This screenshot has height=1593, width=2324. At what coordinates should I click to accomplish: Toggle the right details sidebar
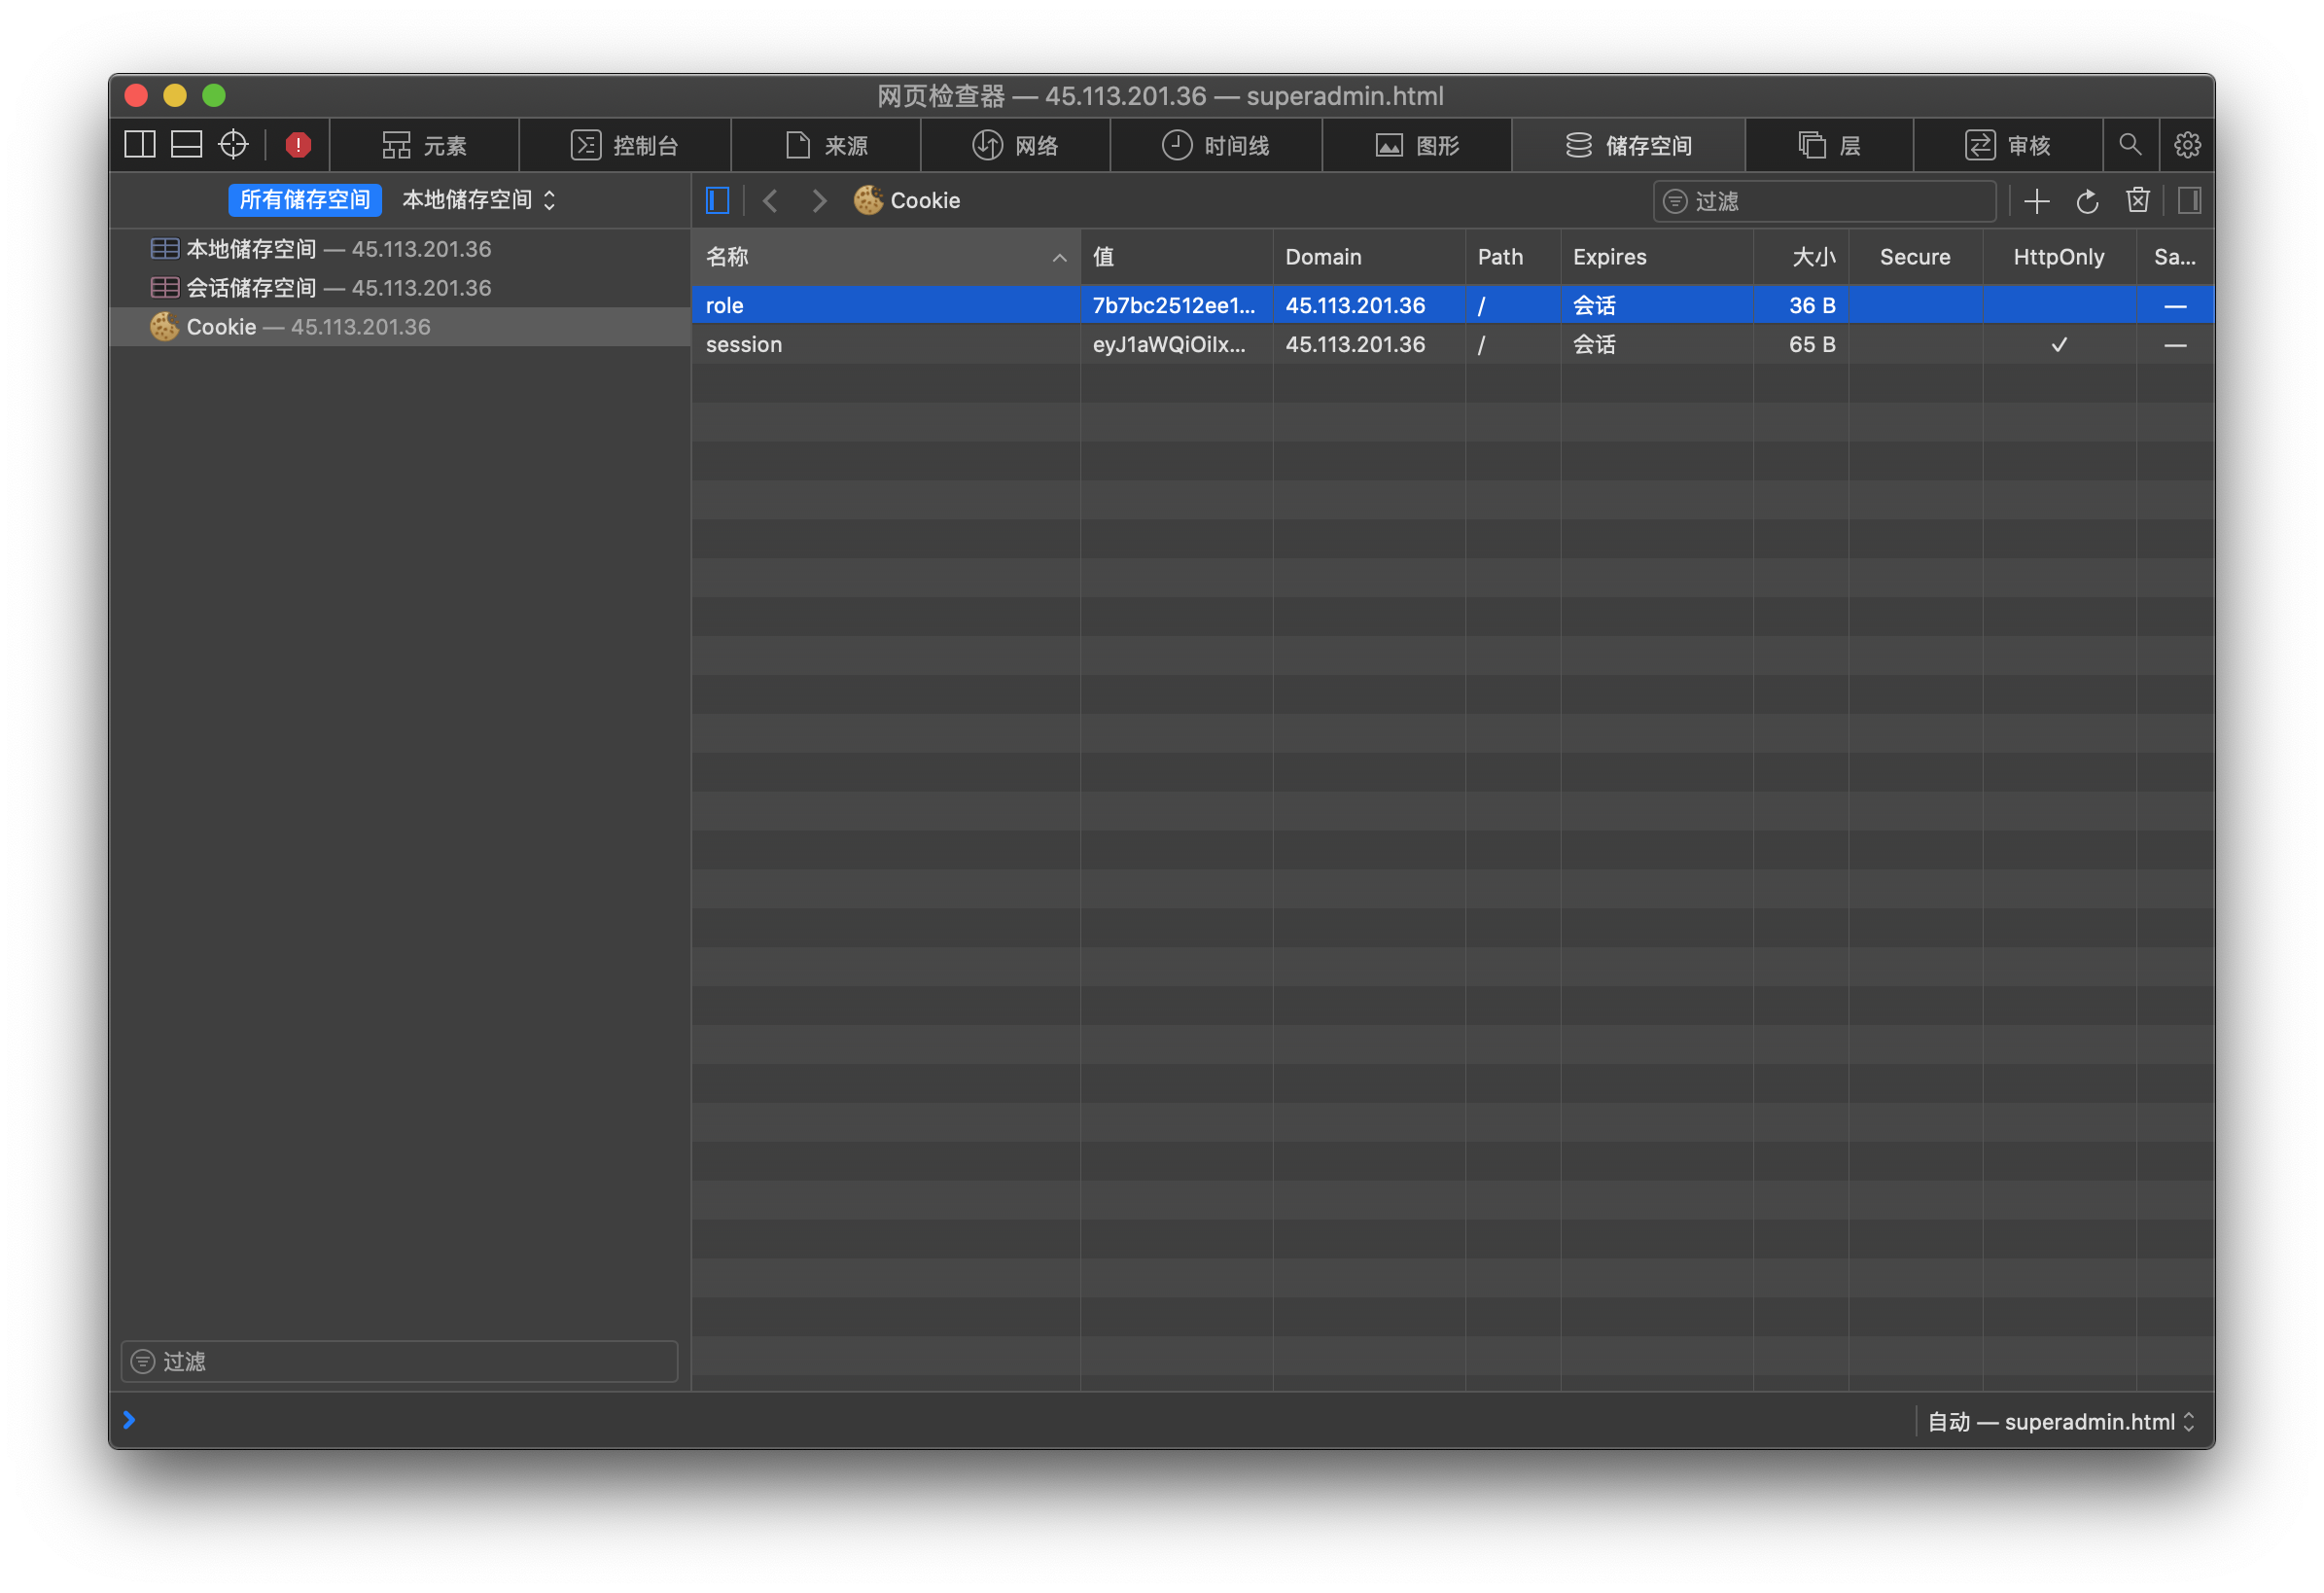(2190, 201)
